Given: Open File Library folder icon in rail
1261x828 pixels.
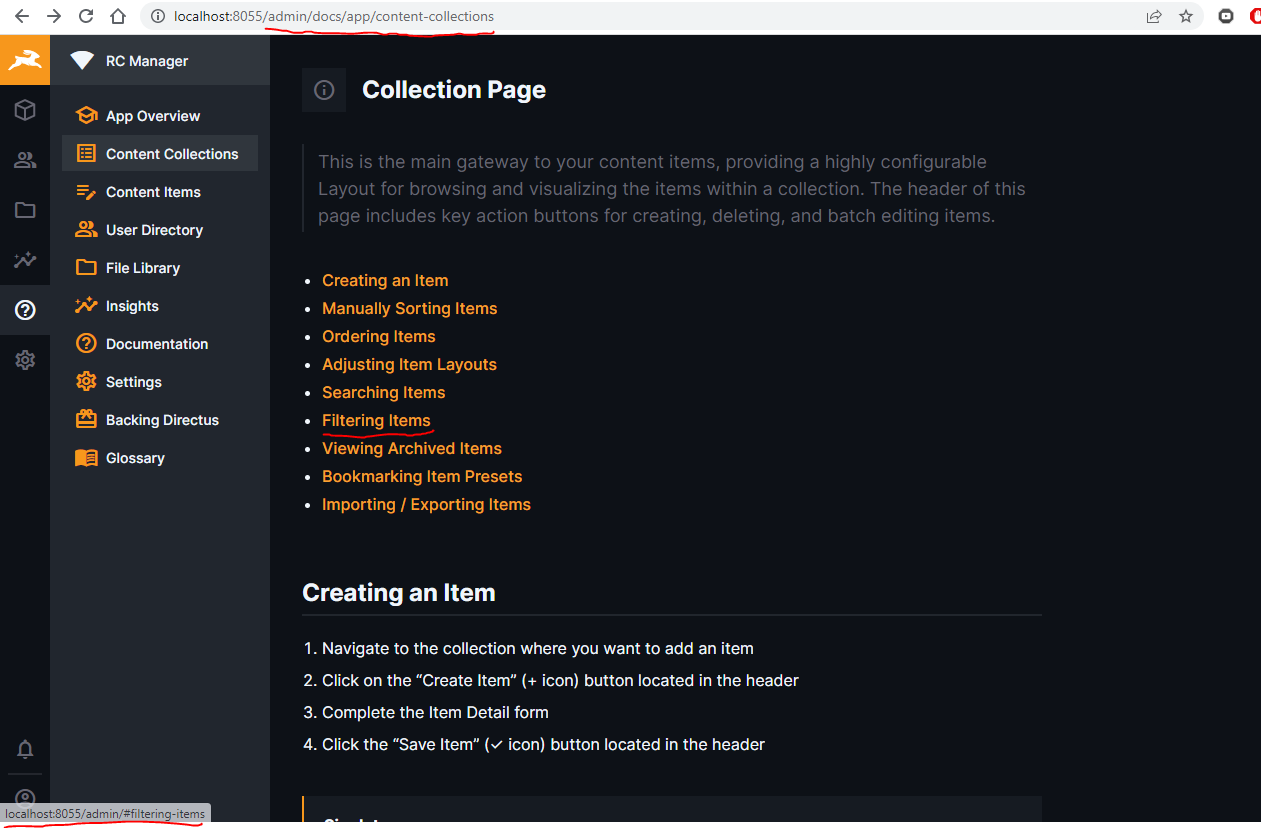Looking at the screenshot, I should pos(25,210).
